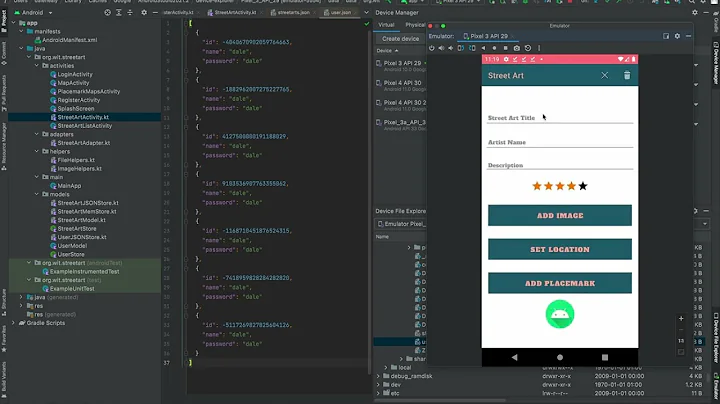Hide the Project panel with minus icon
Screen dimensions: 720x404
(x=155, y=12)
